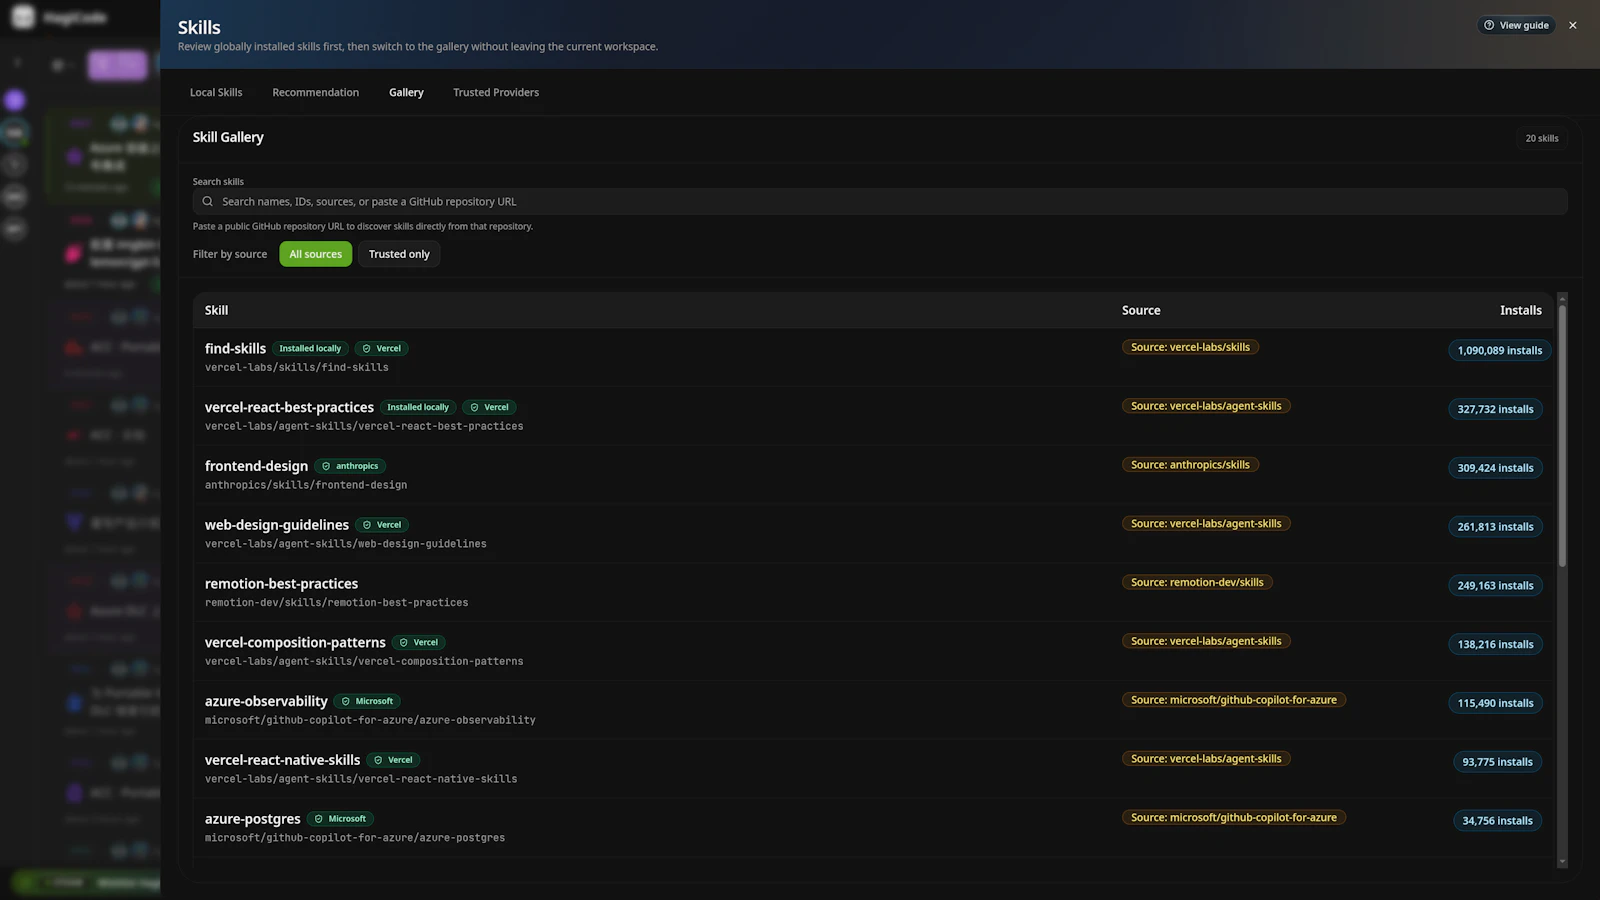1600x900 pixels.
Task: Click the search magnifier icon
Action: [x=207, y=201]
